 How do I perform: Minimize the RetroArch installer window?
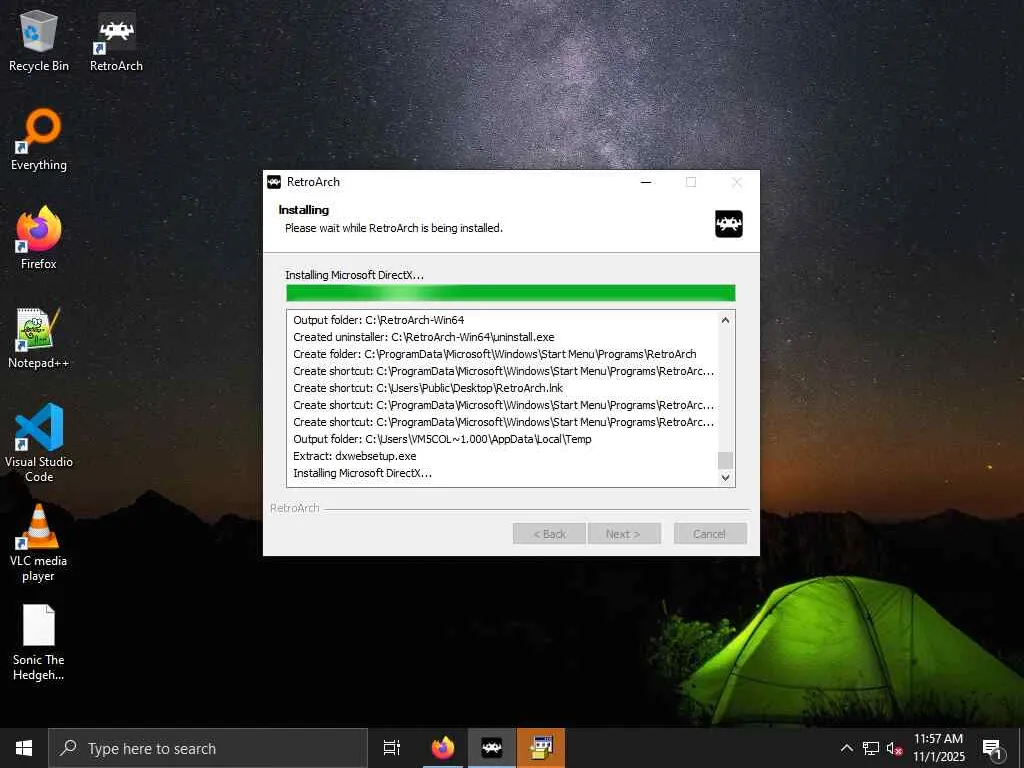point(646,182)
